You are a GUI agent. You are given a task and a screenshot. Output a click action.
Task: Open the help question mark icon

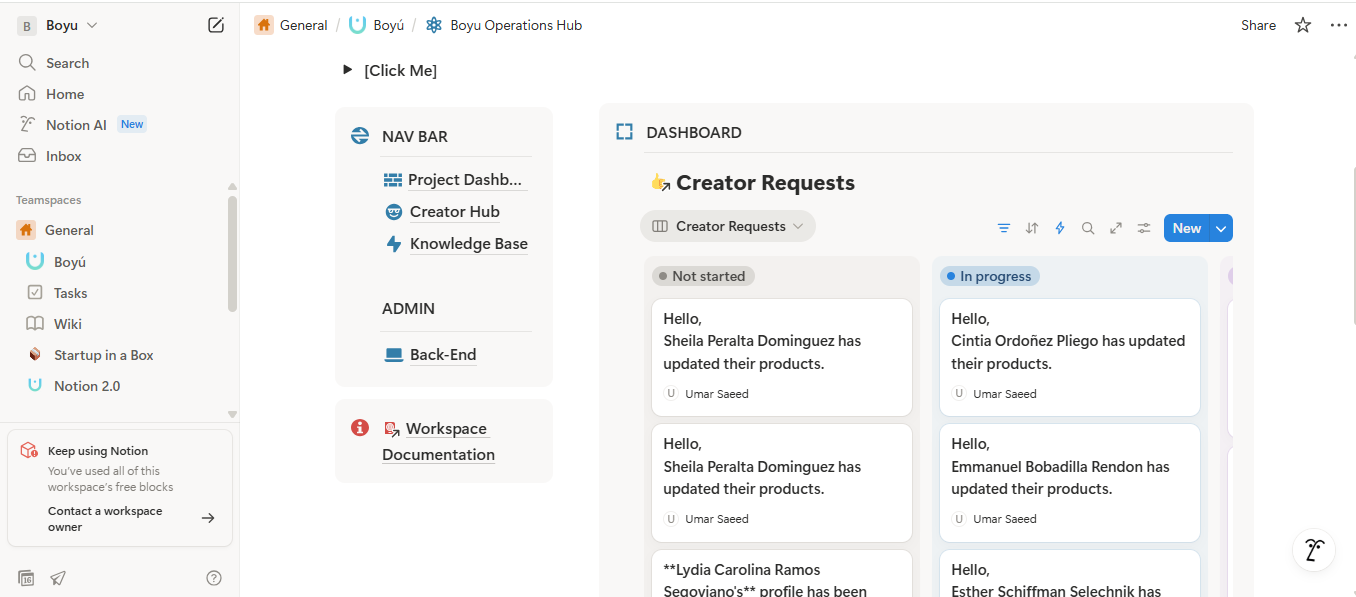pos(214,578)
